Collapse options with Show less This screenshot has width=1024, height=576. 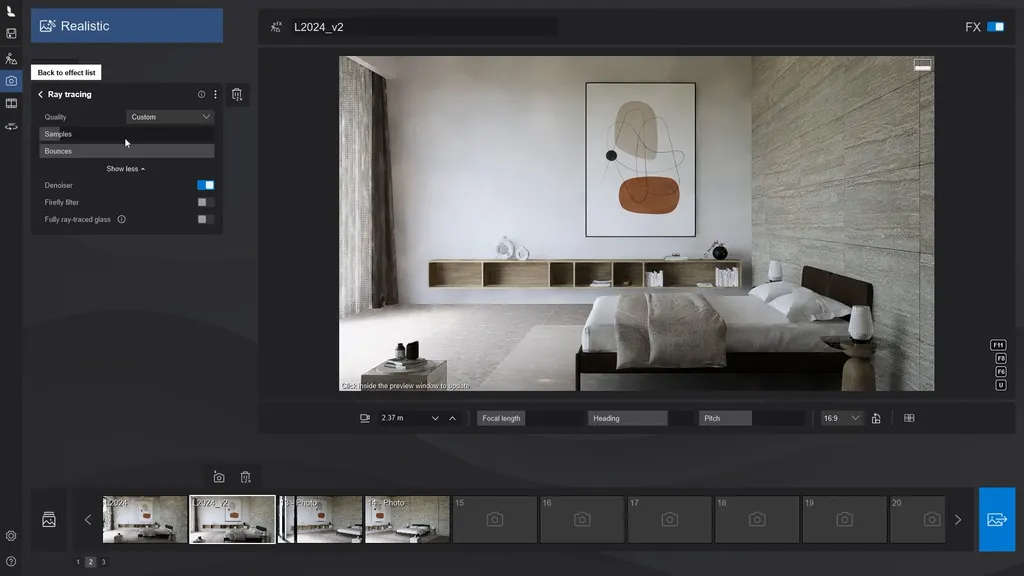pyautogui.click(x=126, y=169)
